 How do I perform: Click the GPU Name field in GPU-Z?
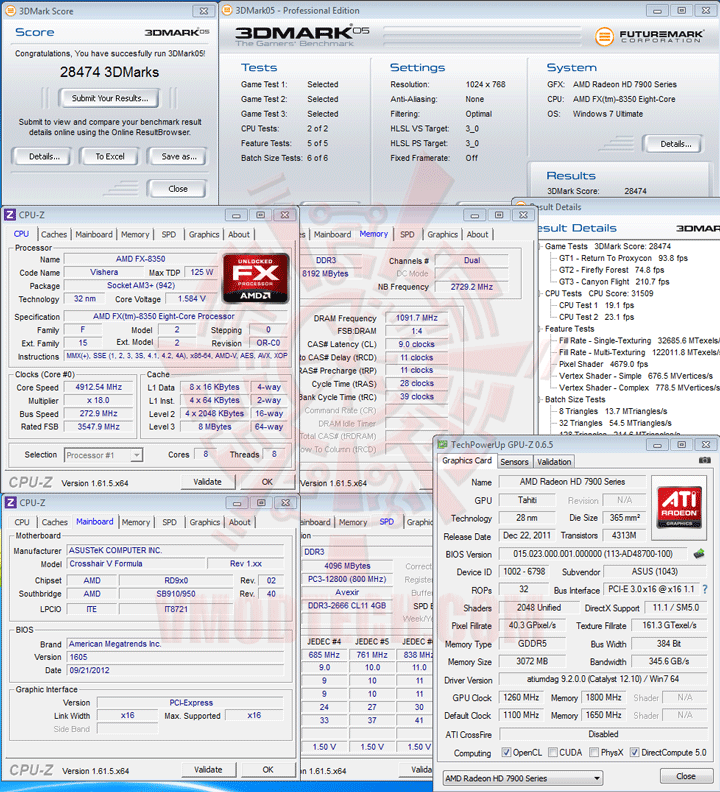coord(572,482)
